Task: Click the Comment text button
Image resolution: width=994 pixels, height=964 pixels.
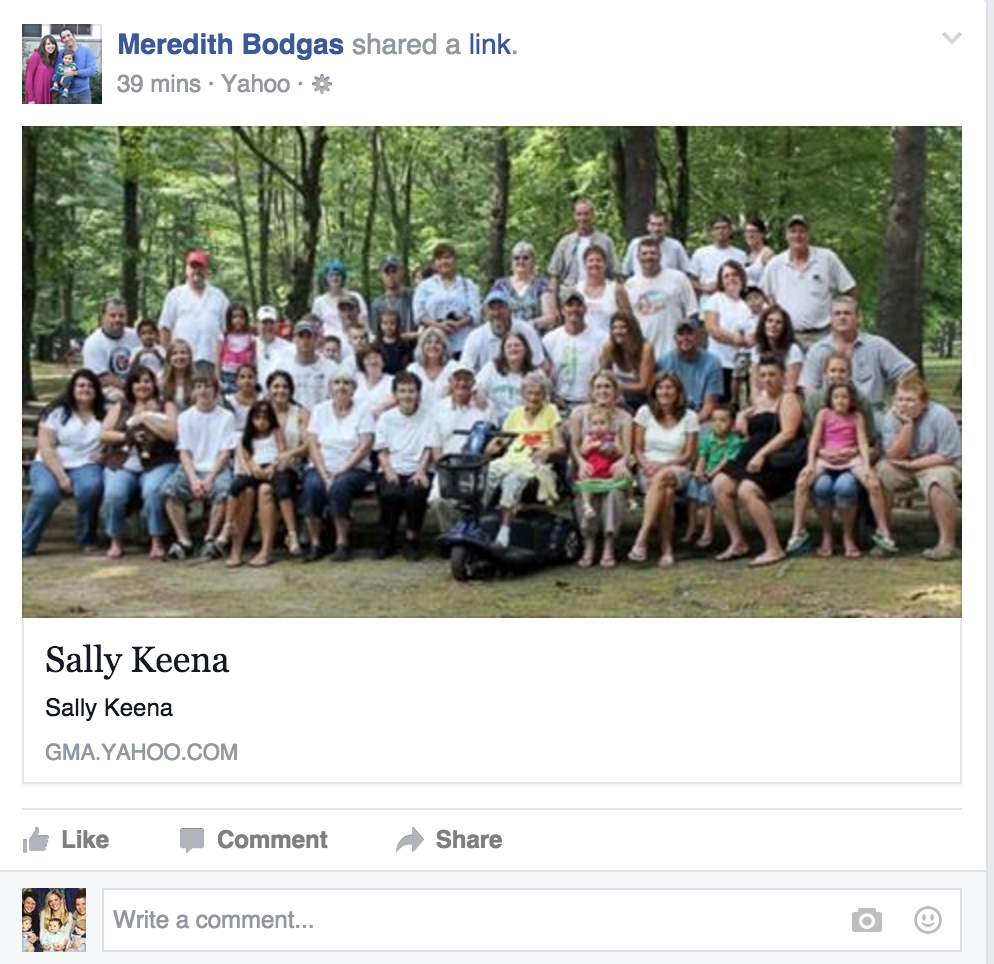Action: point(272,840)
